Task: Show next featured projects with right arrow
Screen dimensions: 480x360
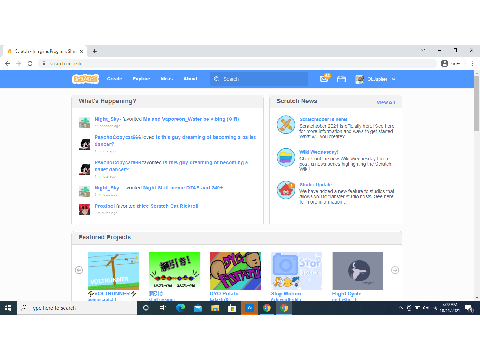Action: [395, 270]
